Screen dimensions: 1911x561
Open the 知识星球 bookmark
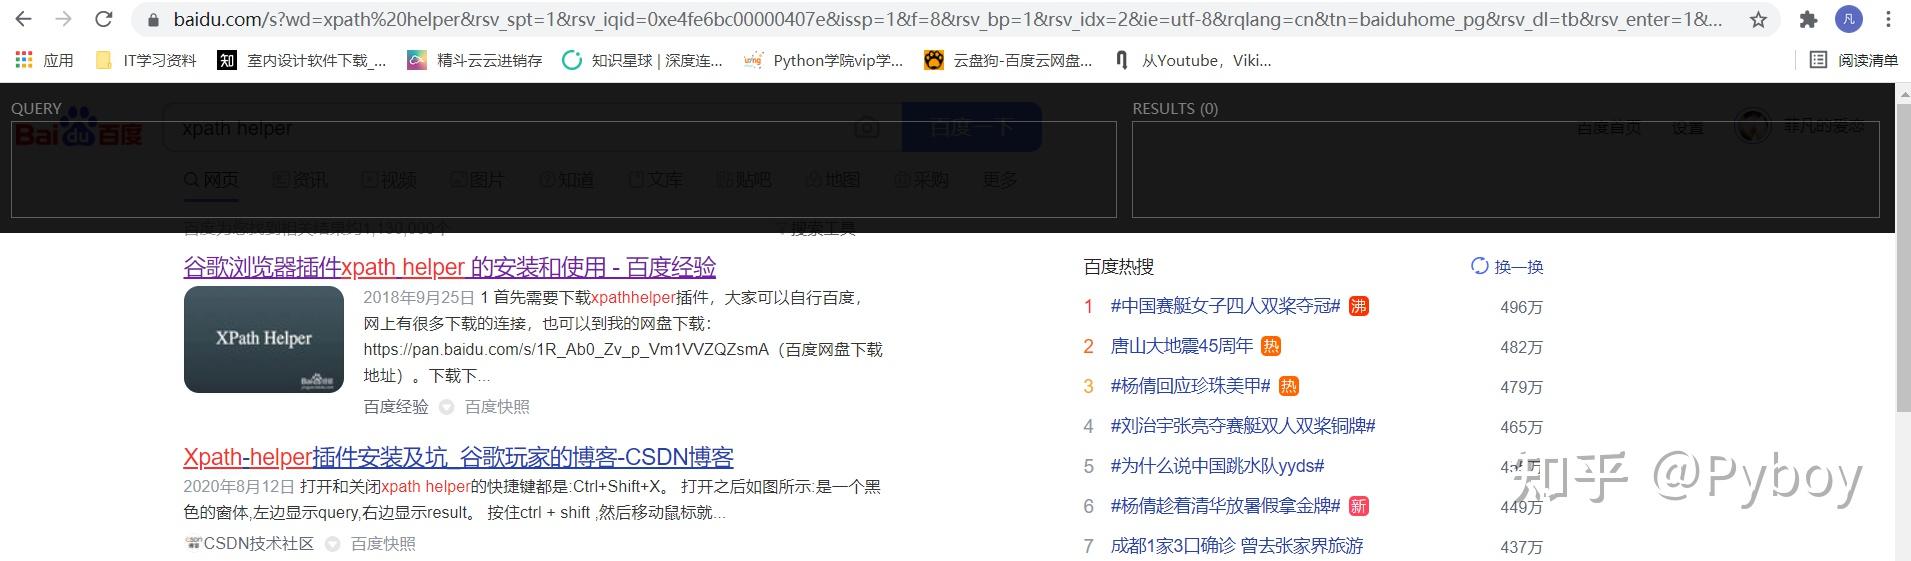(x=643, y=60)
